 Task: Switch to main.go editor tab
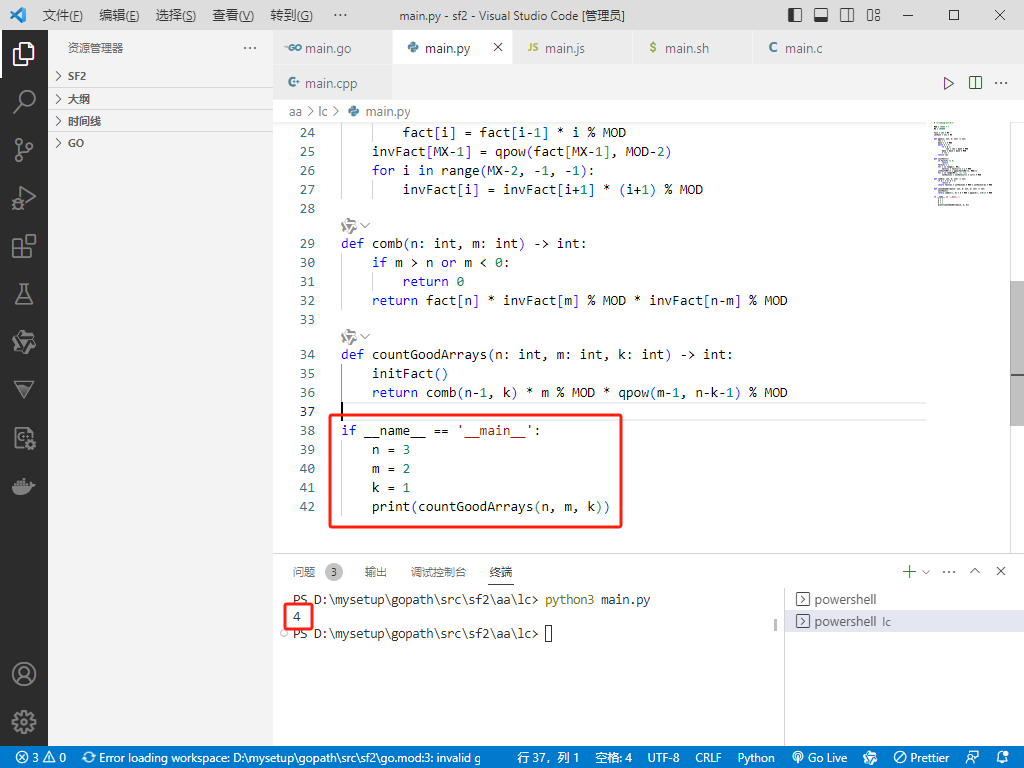(x=333, y=48)
